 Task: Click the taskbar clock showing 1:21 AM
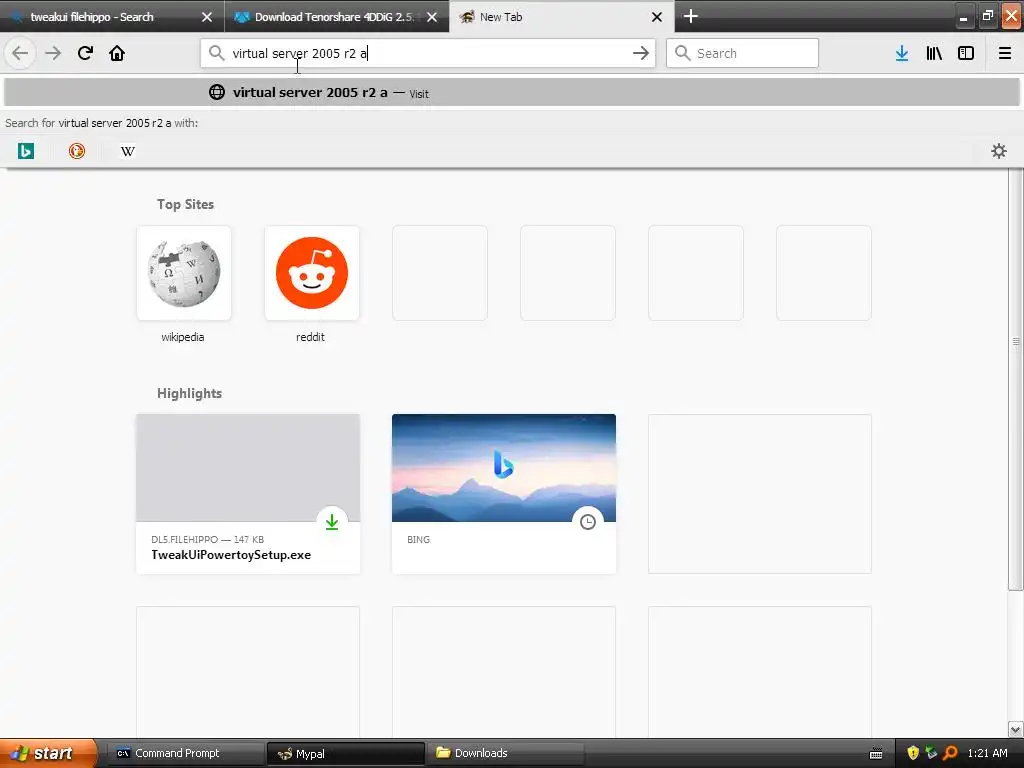tap(987, 753)
